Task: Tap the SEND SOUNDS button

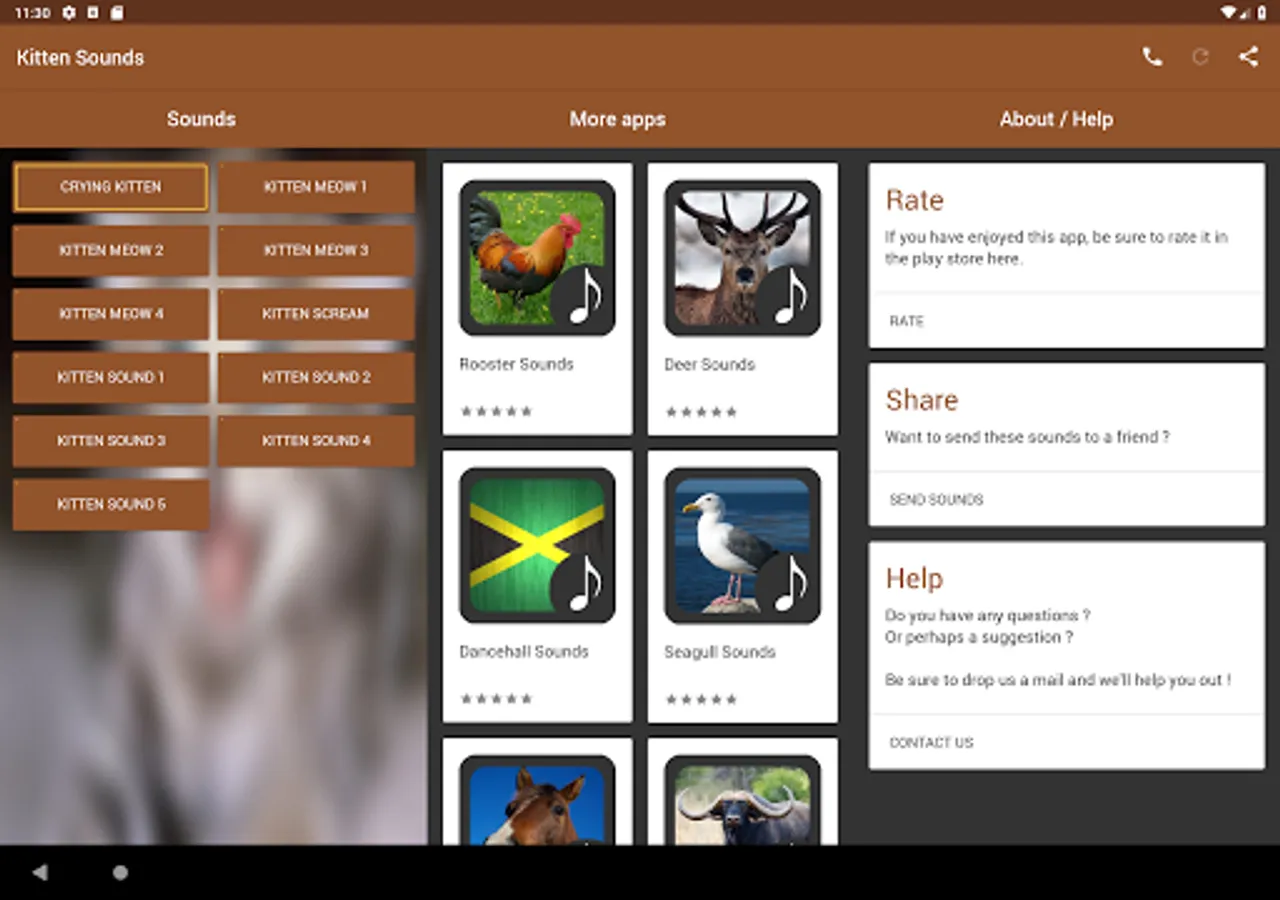Action: tap(937, 499)
